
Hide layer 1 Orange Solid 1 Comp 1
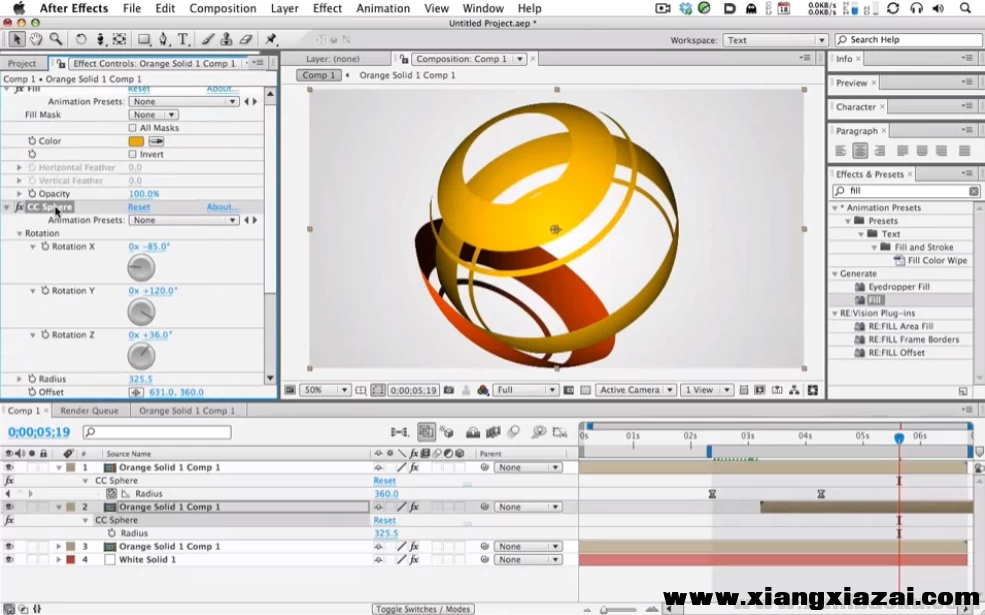[x=9, y=467]
